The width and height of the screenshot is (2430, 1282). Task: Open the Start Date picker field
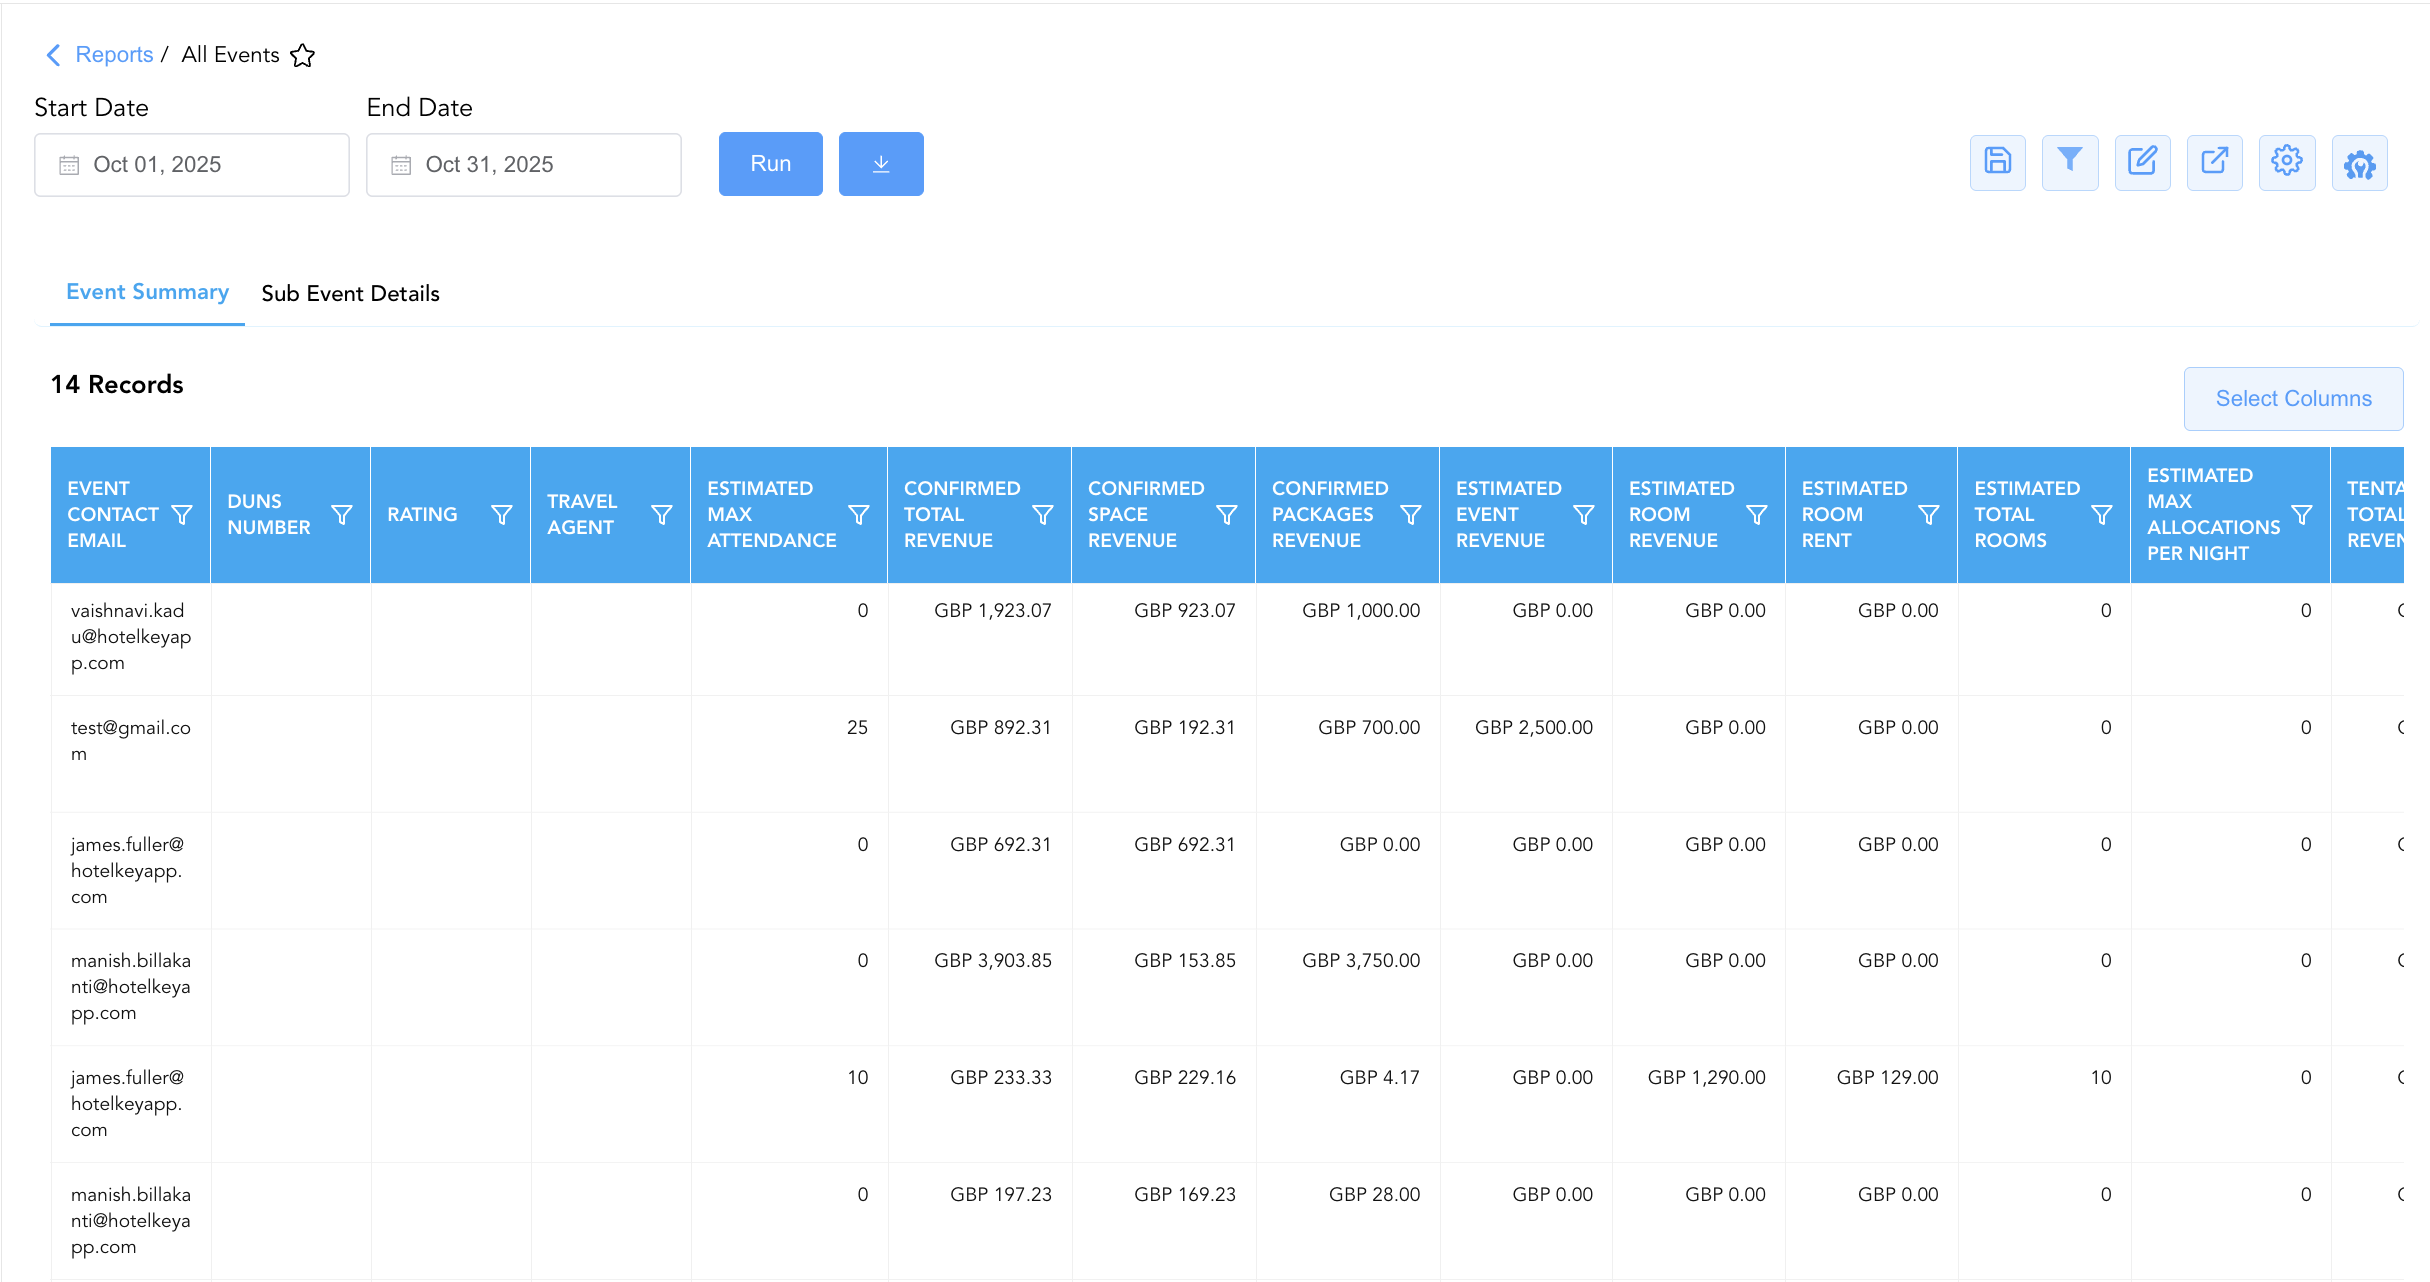click(x=192, y=165)
